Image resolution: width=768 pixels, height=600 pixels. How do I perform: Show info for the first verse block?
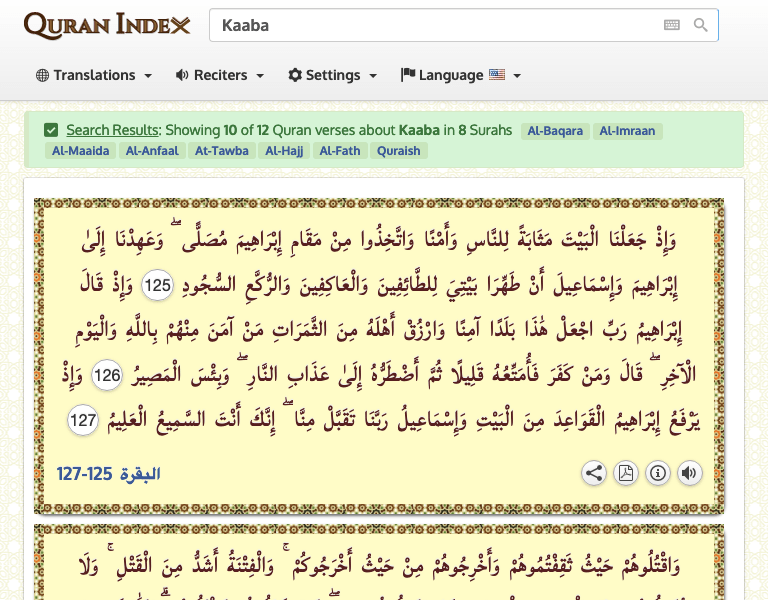tap(658, 473)
